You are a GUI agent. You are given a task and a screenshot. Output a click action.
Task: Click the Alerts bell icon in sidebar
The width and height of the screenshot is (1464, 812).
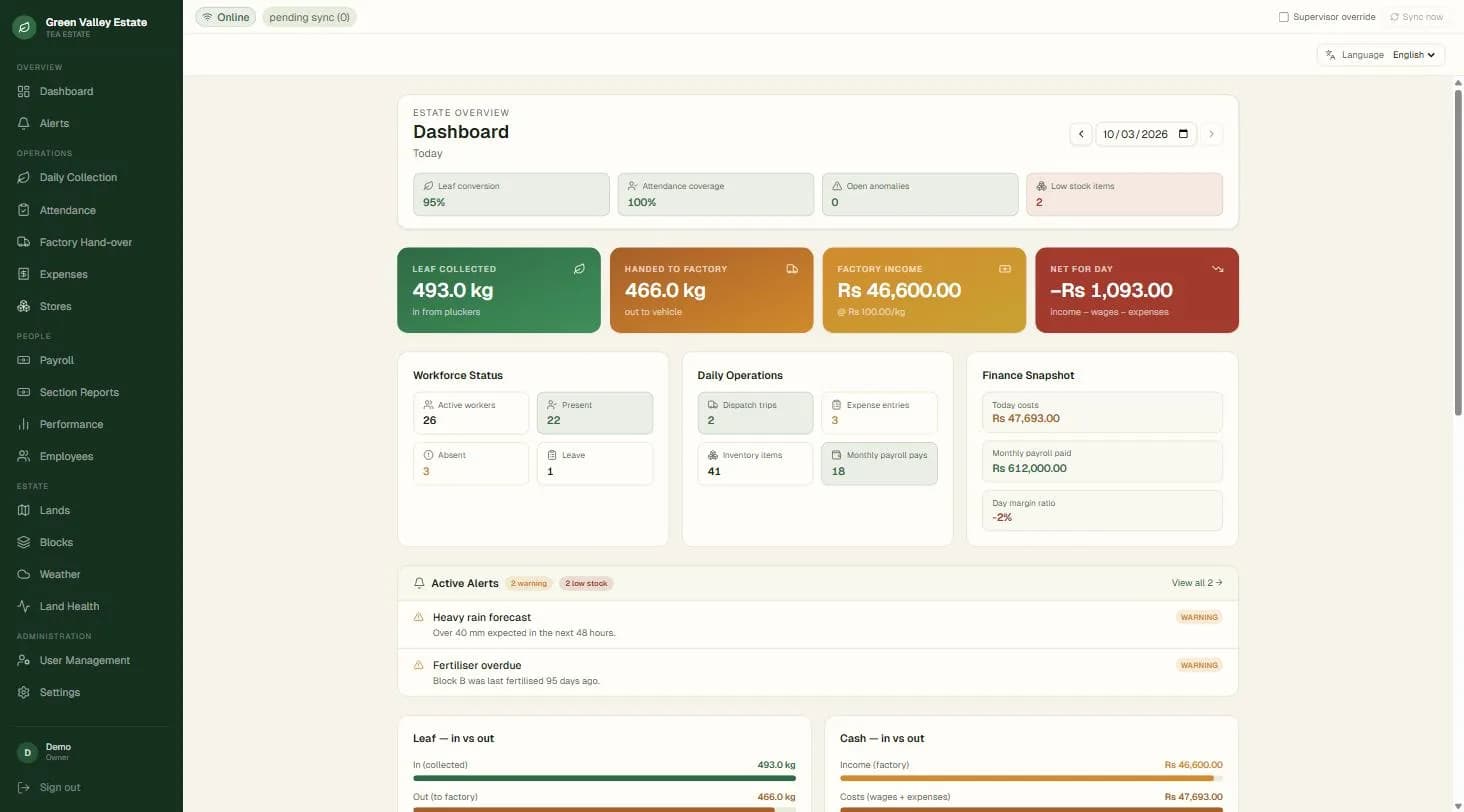tap(24, 123)
